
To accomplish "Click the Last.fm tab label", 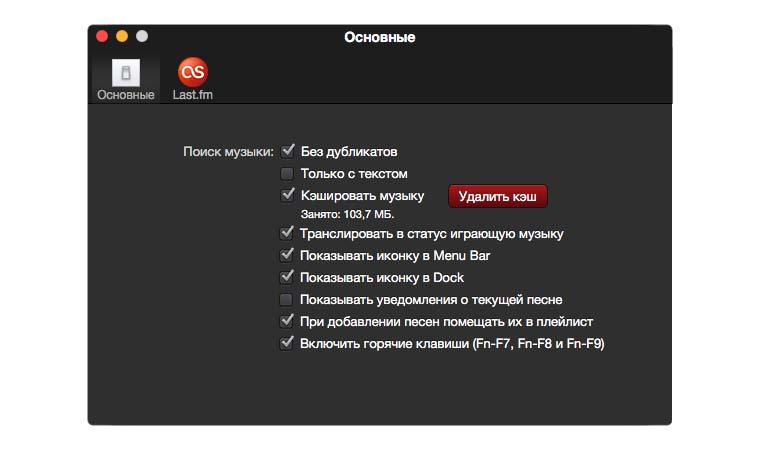I will (x=192, y=95).
